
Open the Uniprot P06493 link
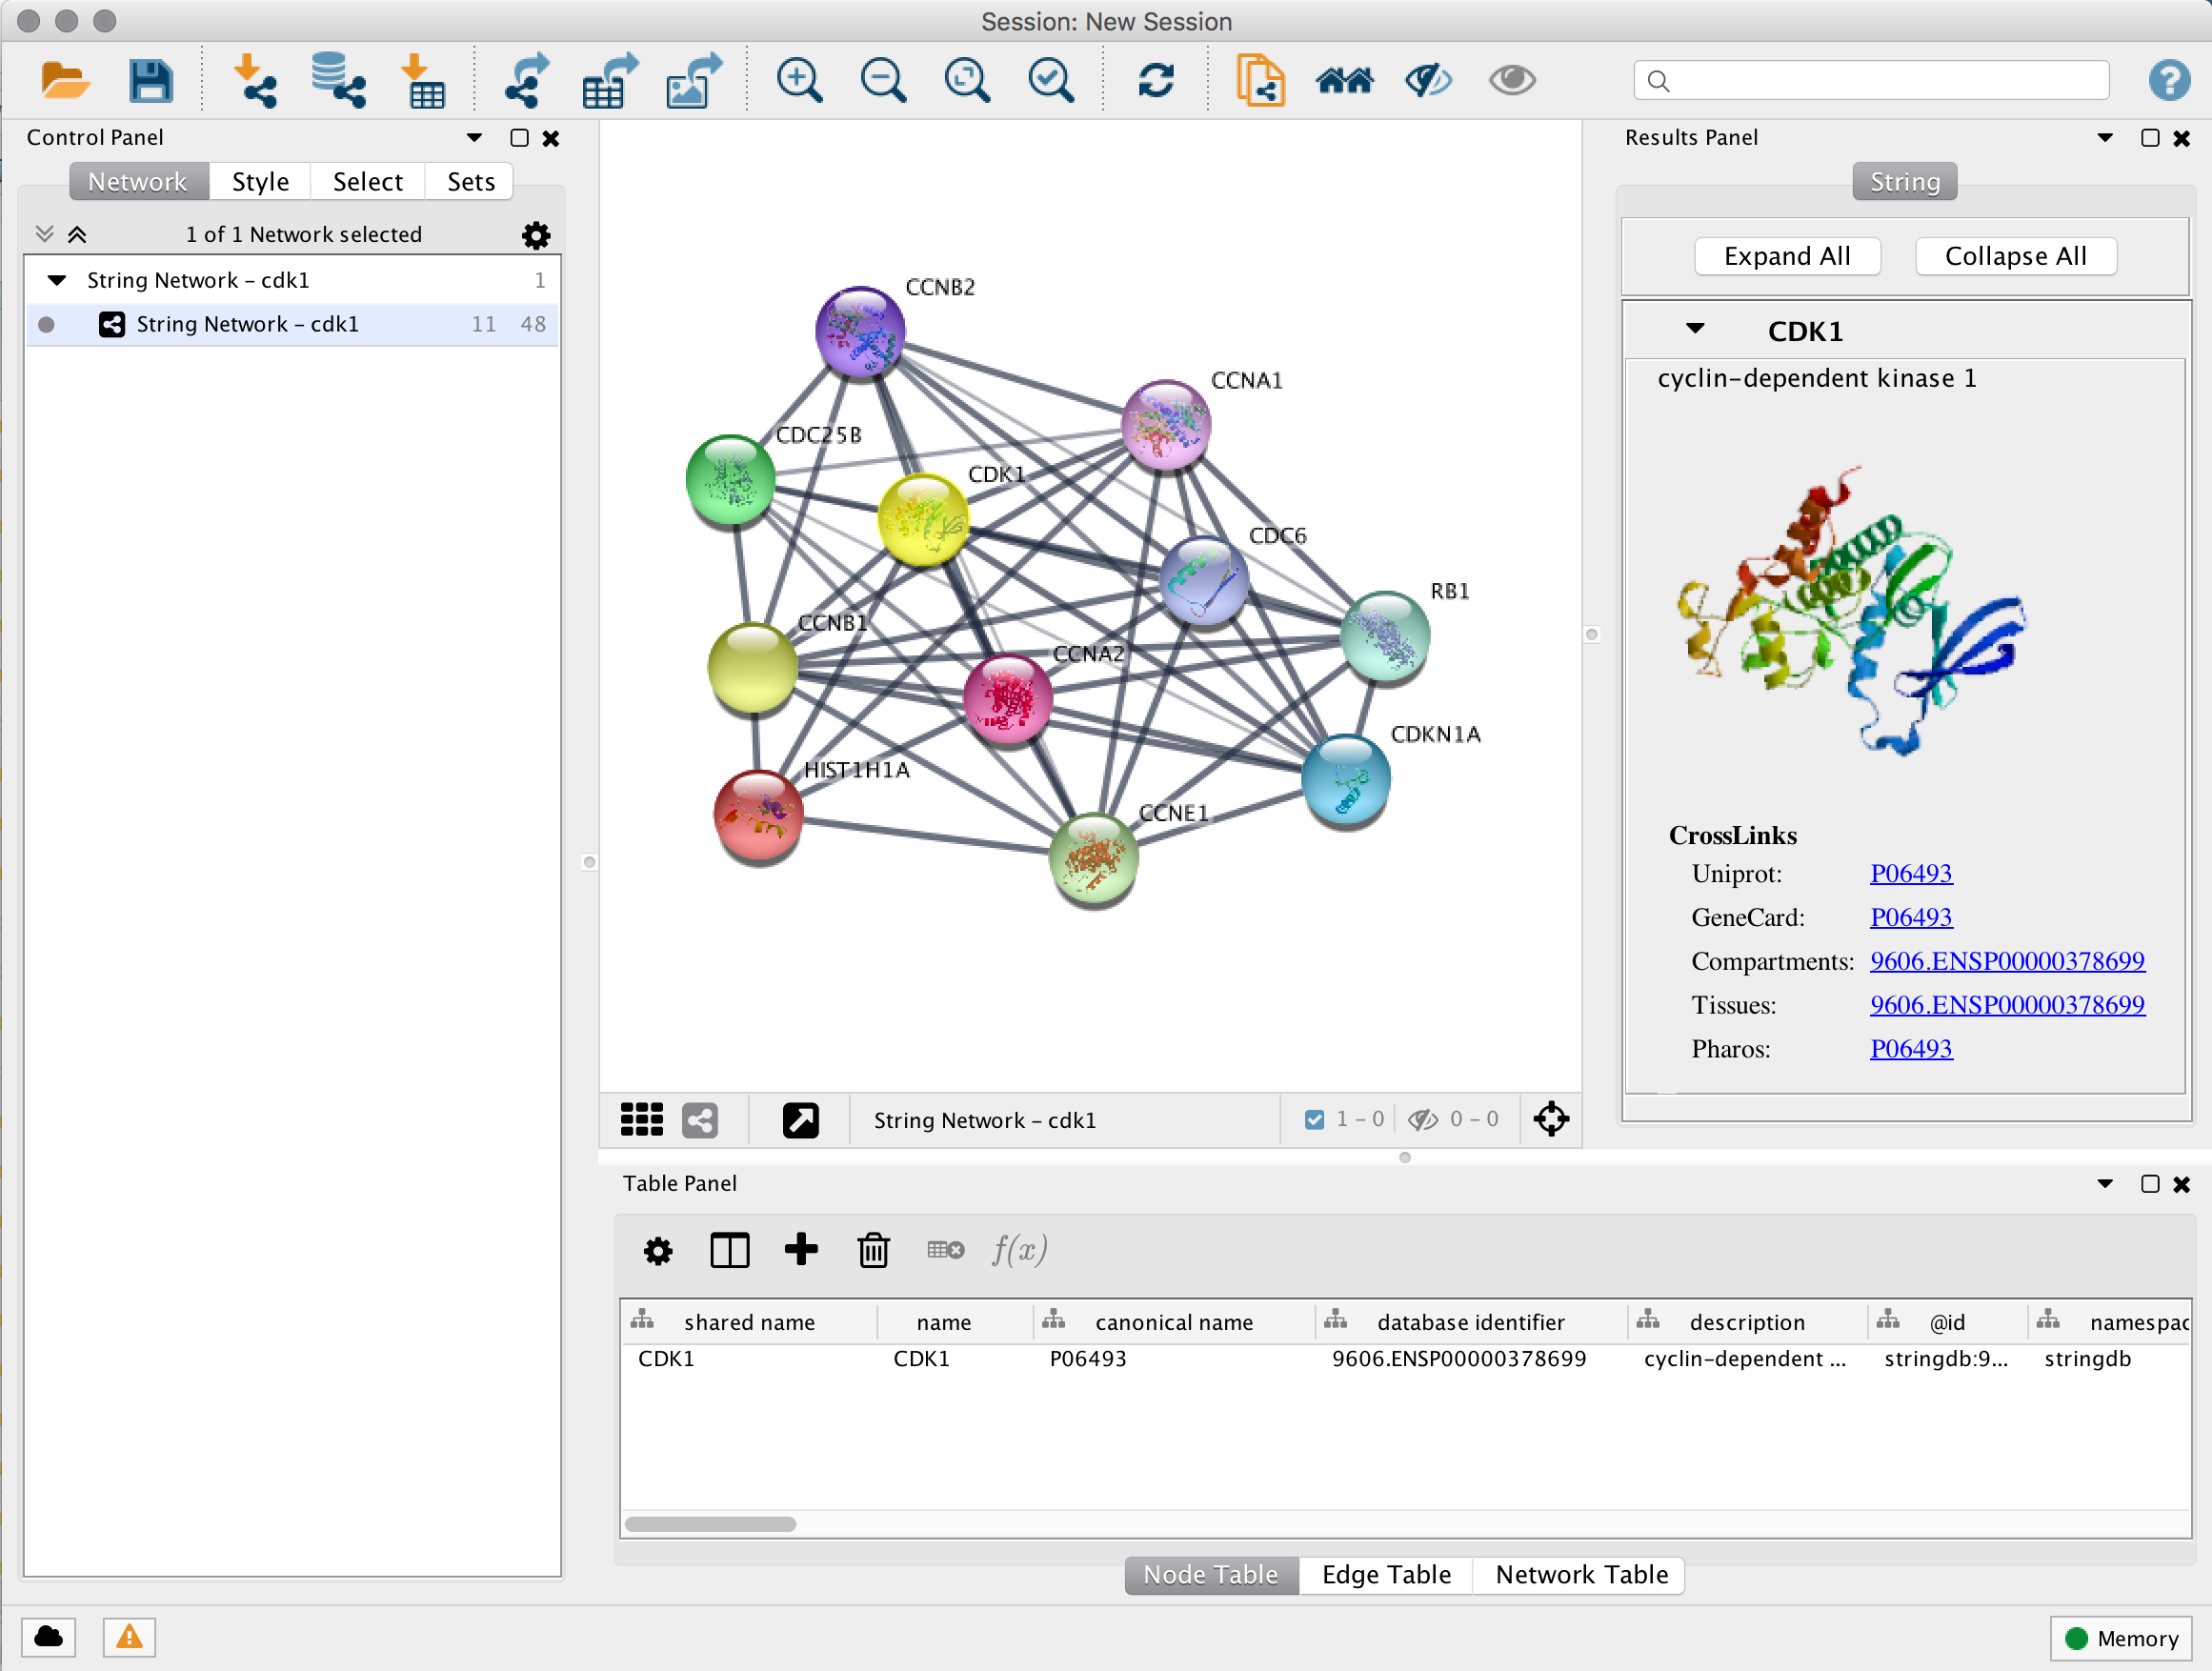[x=1910, y=873]
